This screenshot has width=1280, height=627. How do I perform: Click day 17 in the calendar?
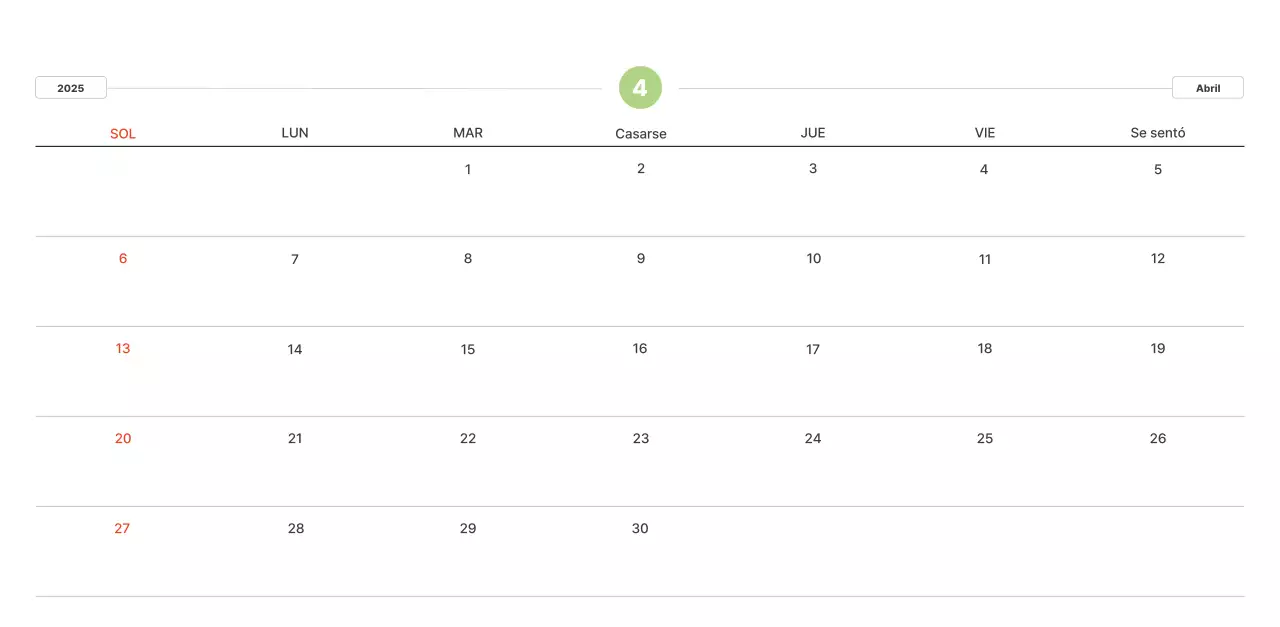click(813, 349)
